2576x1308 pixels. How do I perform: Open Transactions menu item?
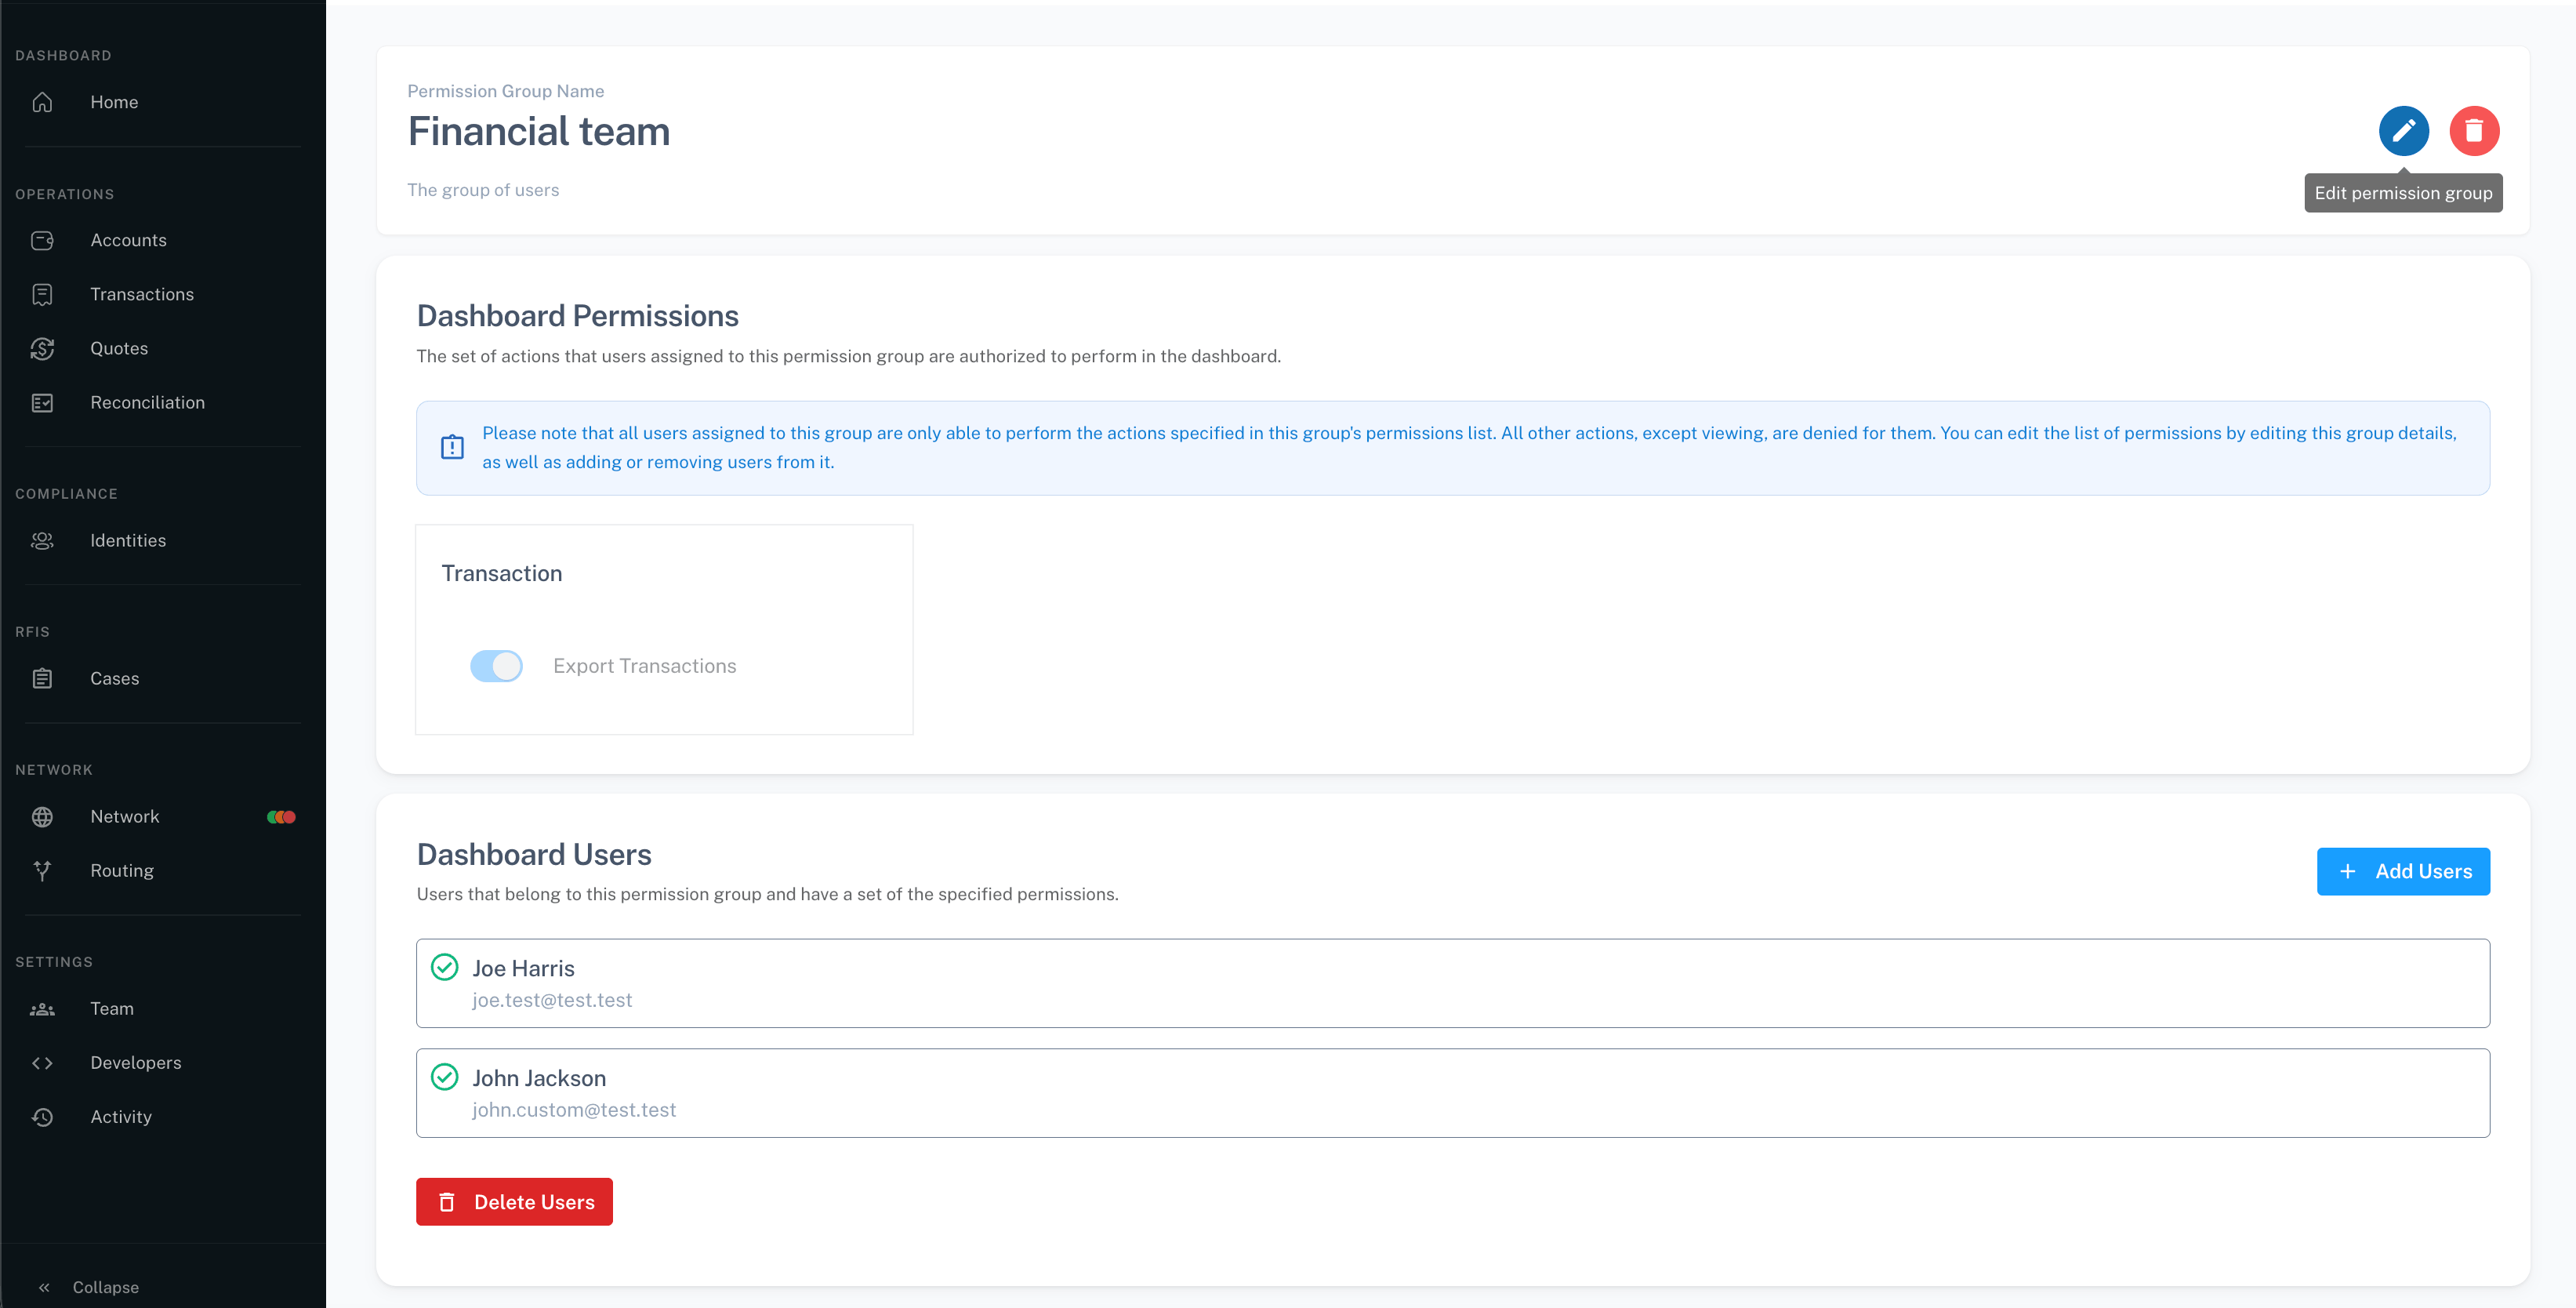(x=142, y=294)
